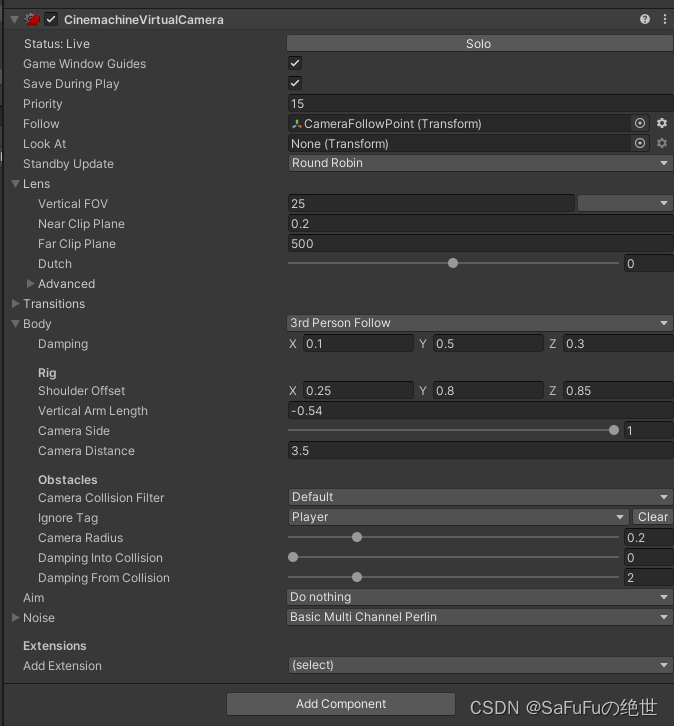
Task: Click the Shoulder Offset Y field
Action: (488, 390)
